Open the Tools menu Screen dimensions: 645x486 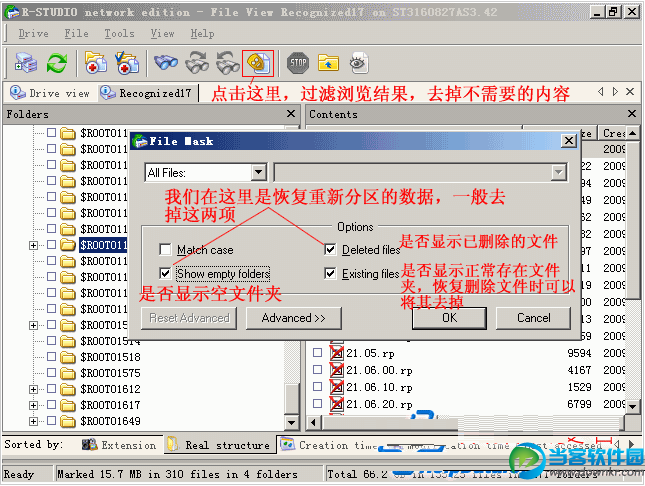point(119,33)
